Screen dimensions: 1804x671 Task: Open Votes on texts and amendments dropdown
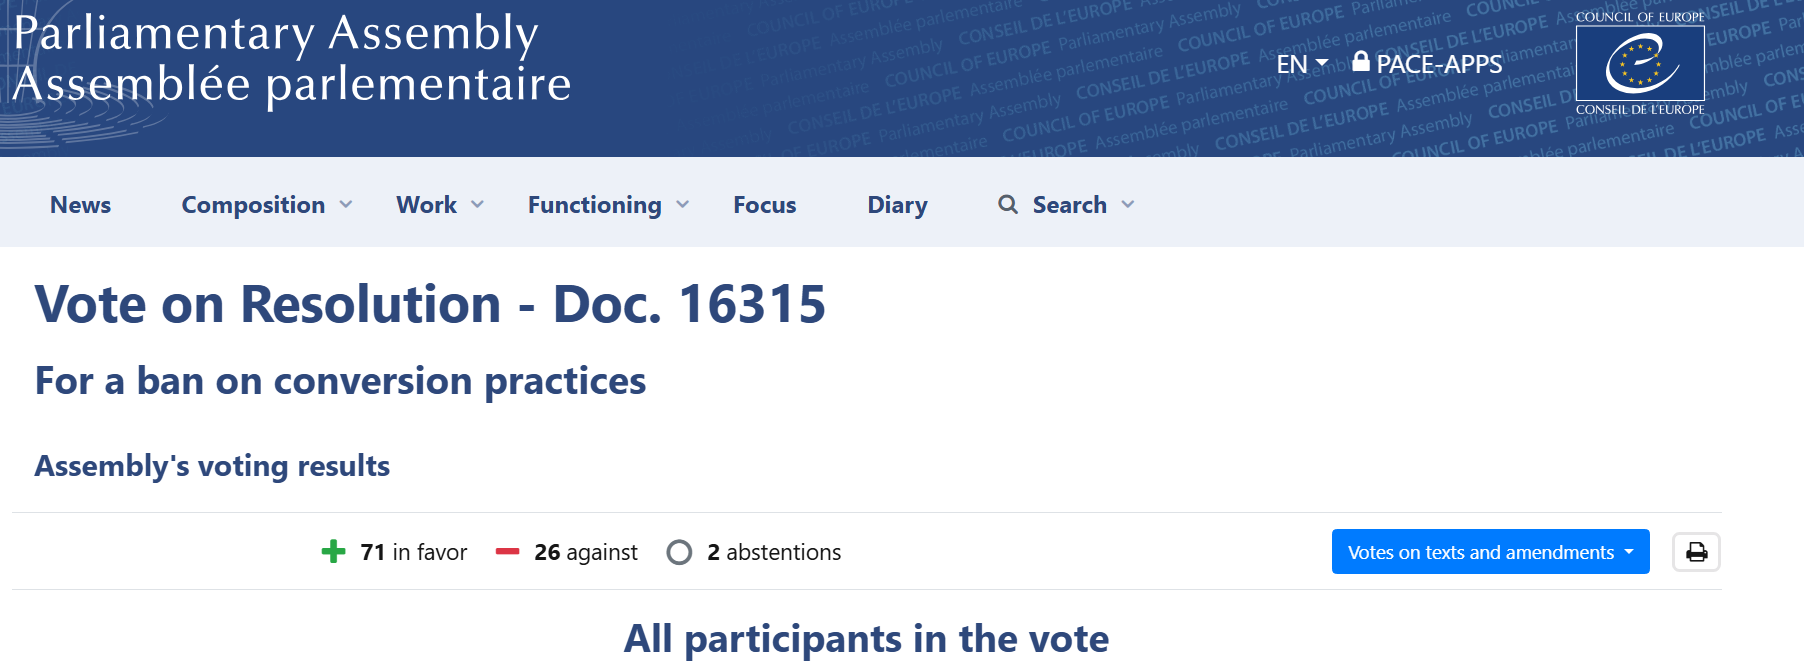click(x=1490, y=552)
